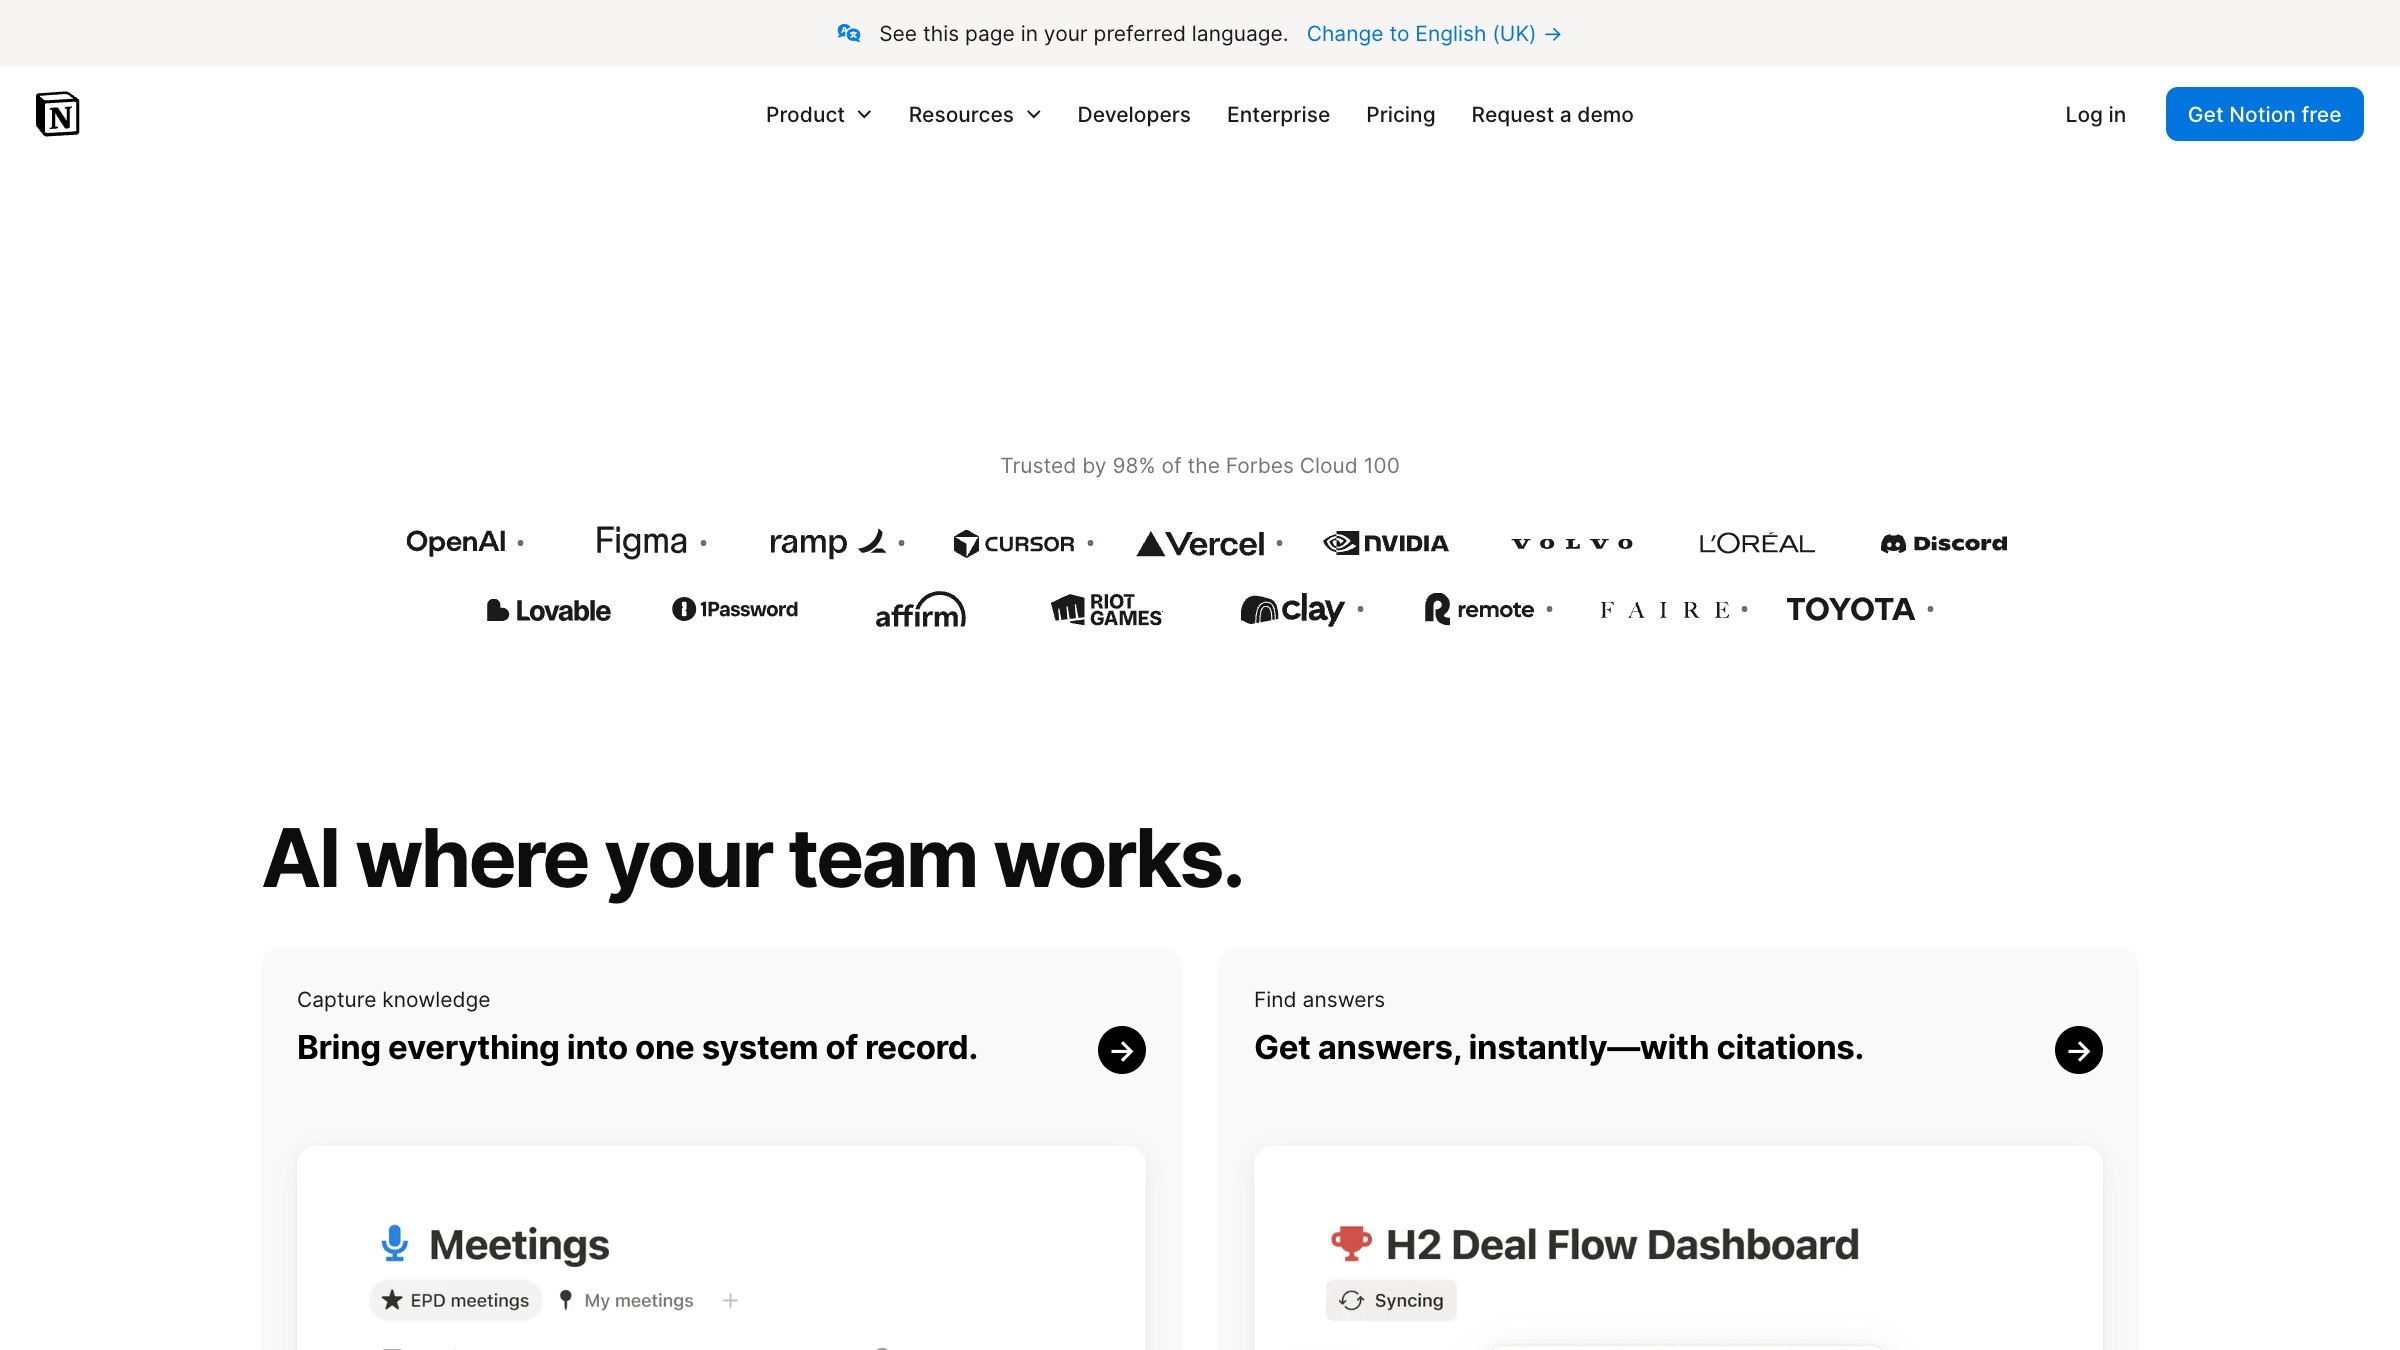Click the FAIRE logo
Viewport: 2400px width, 1350px height.
[1664, 610]
